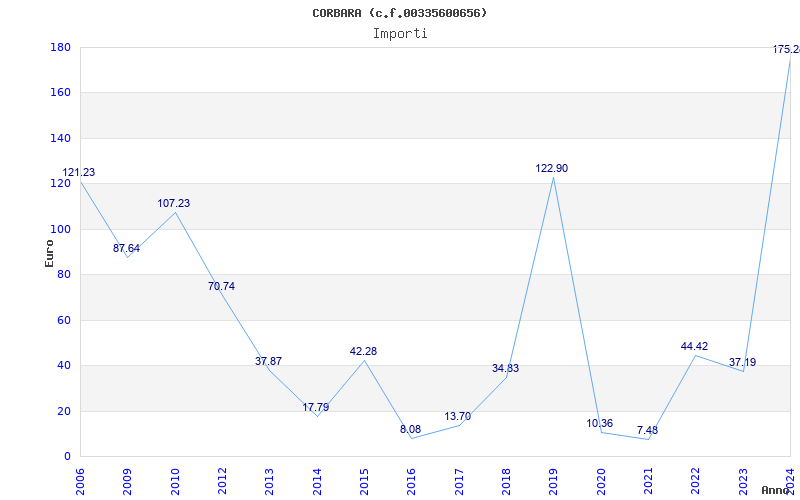
Task: Click the 121.23 data label for 2006
Action: click(79, 172)
